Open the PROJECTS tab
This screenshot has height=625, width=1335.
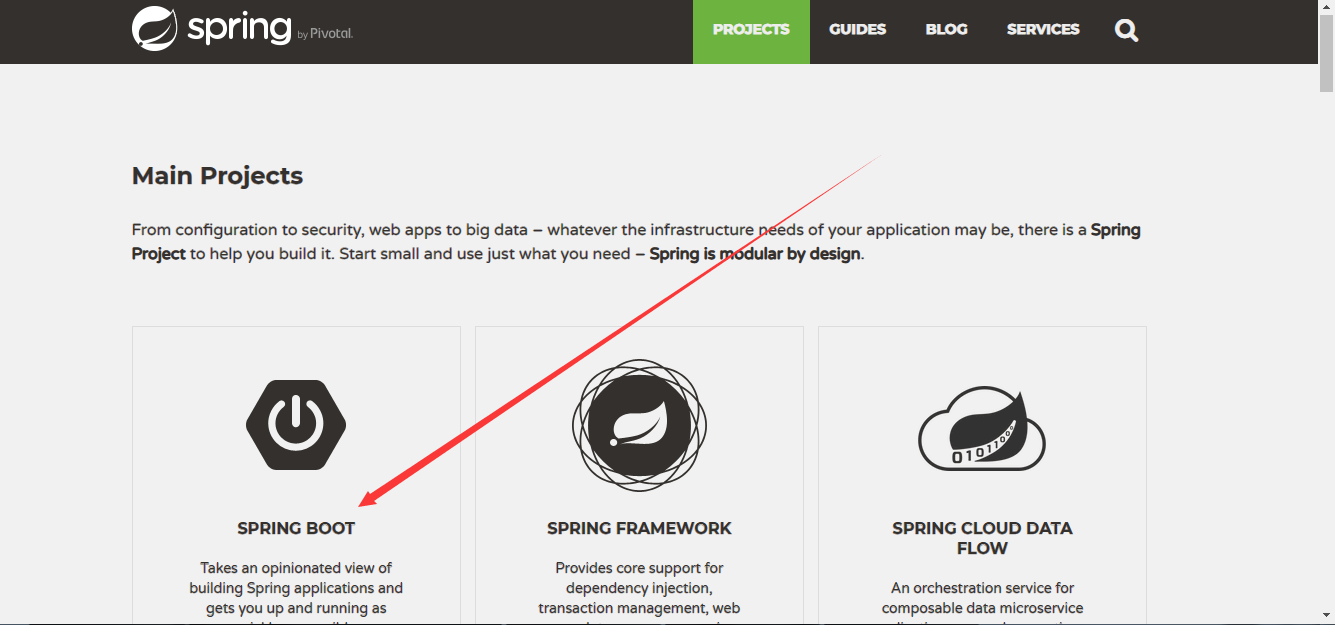click(751, 32)
